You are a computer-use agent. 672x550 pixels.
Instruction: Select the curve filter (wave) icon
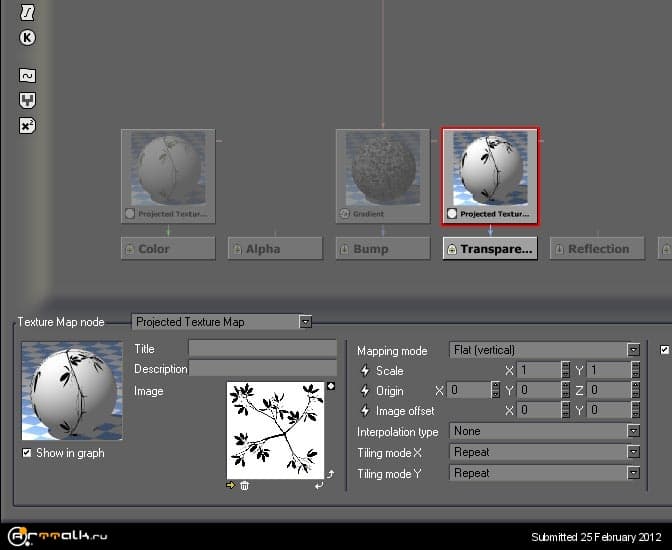pyautogui.click(x=28, y=76)
